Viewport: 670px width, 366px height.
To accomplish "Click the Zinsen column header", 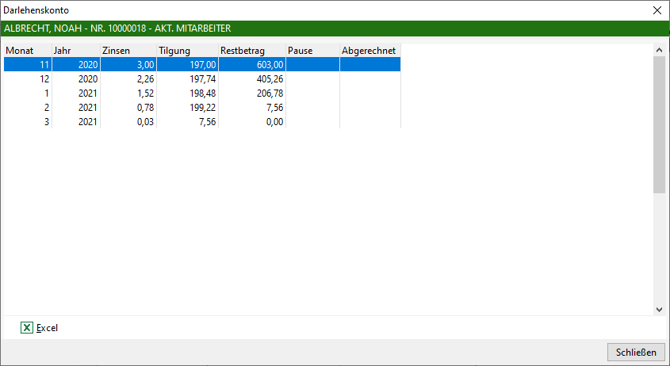I will 129,50.
